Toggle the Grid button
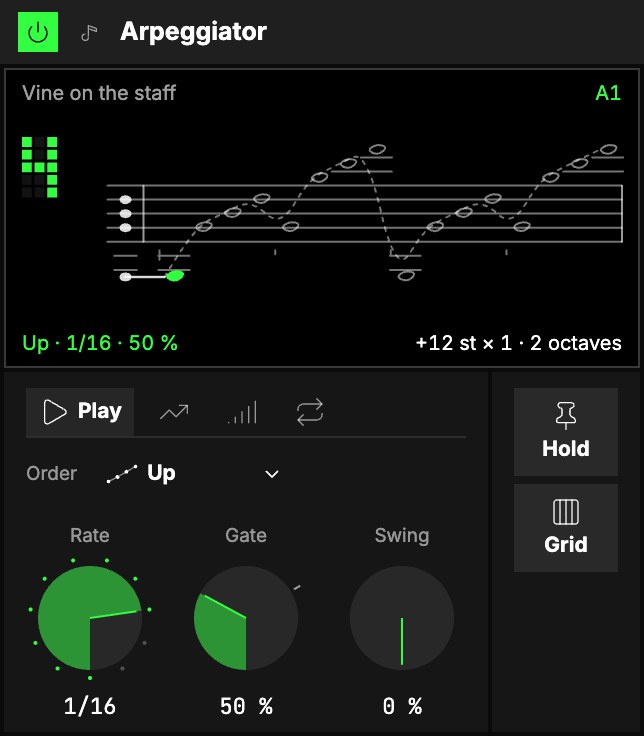The width and height of the screenshot is (644, 736). pyautogui.click(x=566, y=528)
